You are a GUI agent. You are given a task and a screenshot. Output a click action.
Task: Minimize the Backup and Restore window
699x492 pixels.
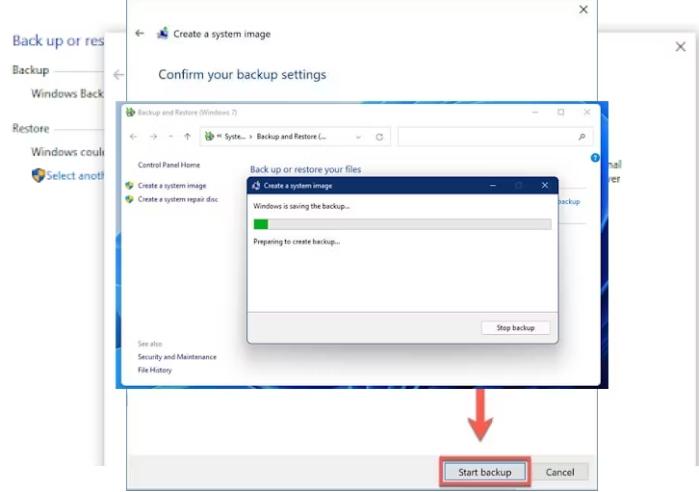point(535,112)
